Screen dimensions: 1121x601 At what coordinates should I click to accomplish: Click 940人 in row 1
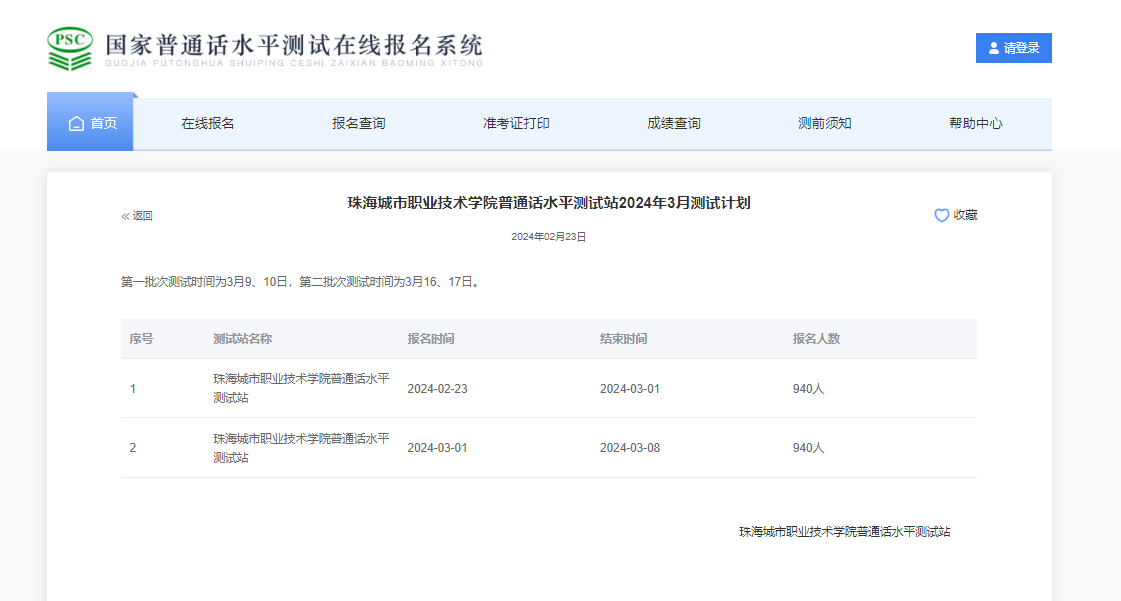click(x=809, y=389)
